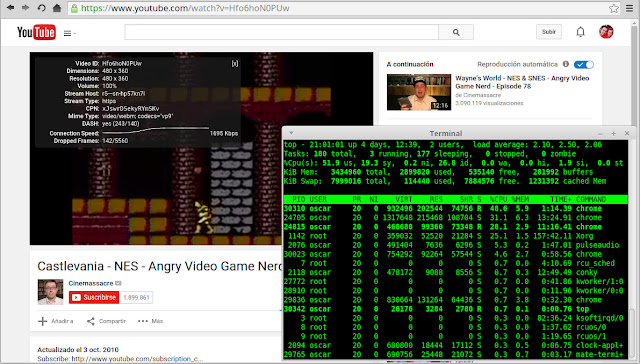
Task: Click Xorg process row in top
Action: [x=456, y=236]
